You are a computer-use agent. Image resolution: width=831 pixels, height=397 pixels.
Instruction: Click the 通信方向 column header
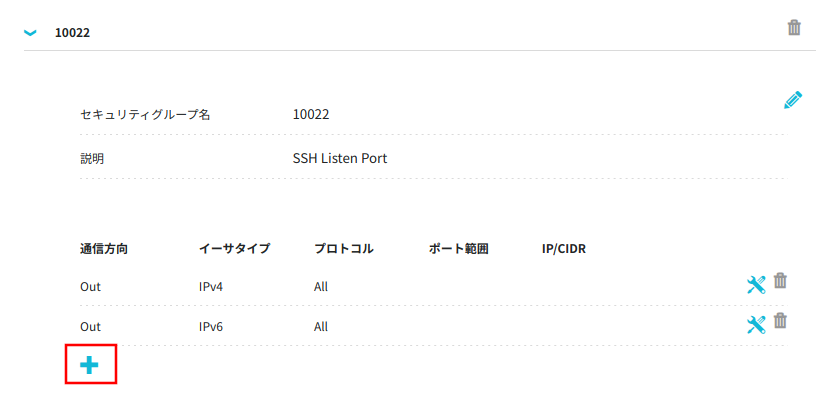point(104,249)
